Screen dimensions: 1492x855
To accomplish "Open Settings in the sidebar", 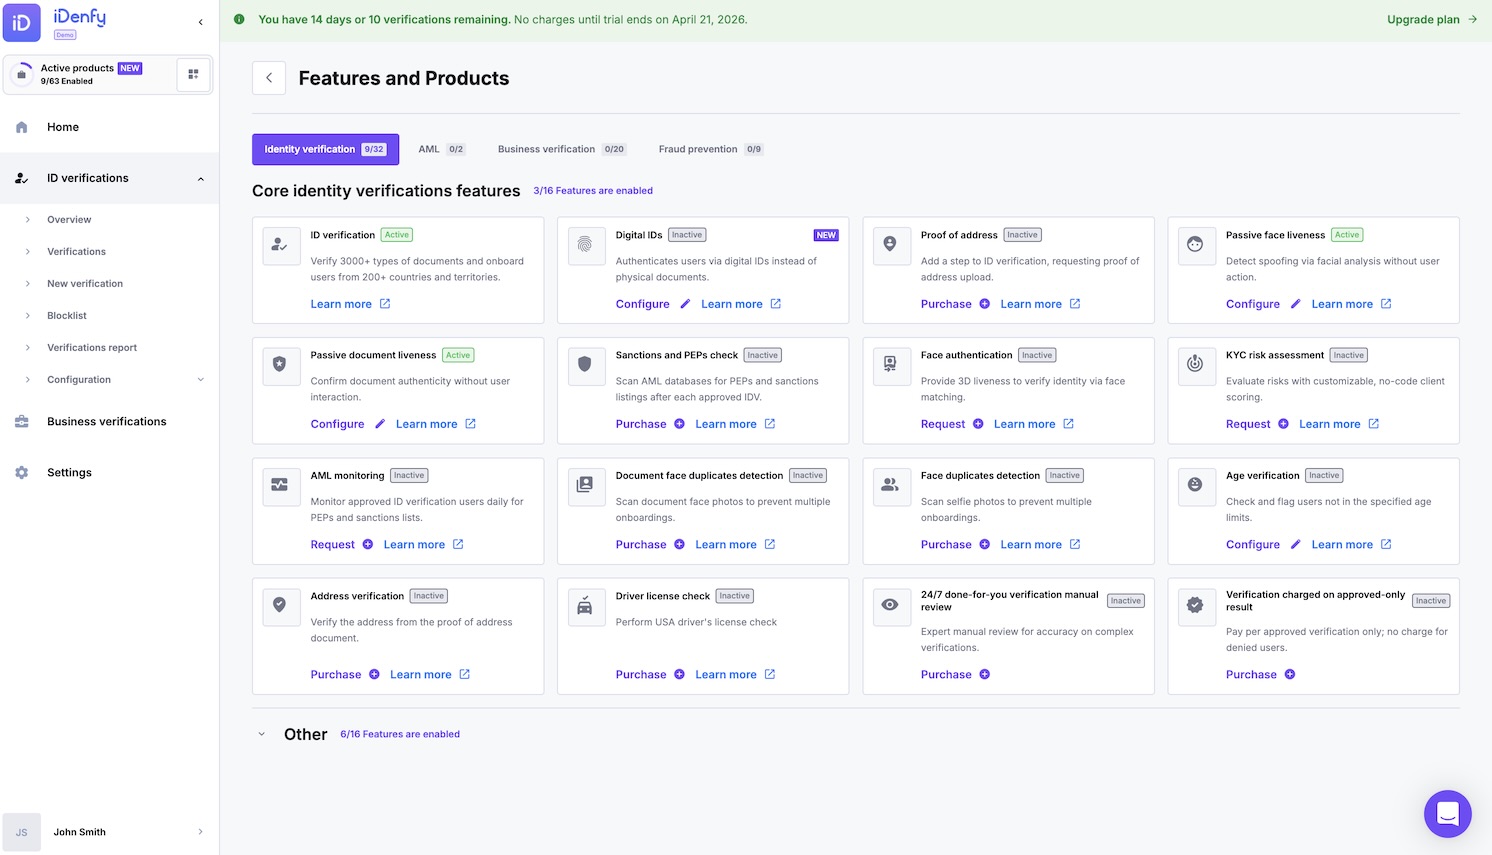I will point(69,473).
